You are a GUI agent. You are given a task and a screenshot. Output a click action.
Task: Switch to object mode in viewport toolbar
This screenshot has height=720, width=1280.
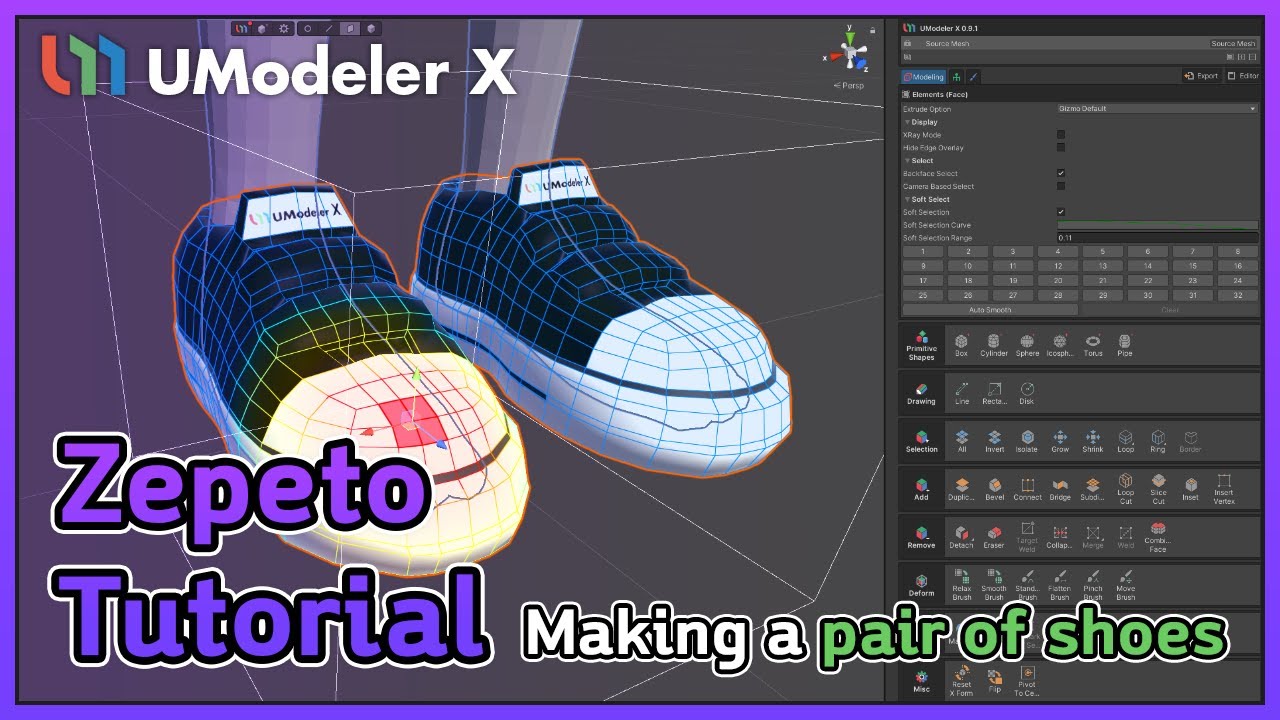point(372,29)
